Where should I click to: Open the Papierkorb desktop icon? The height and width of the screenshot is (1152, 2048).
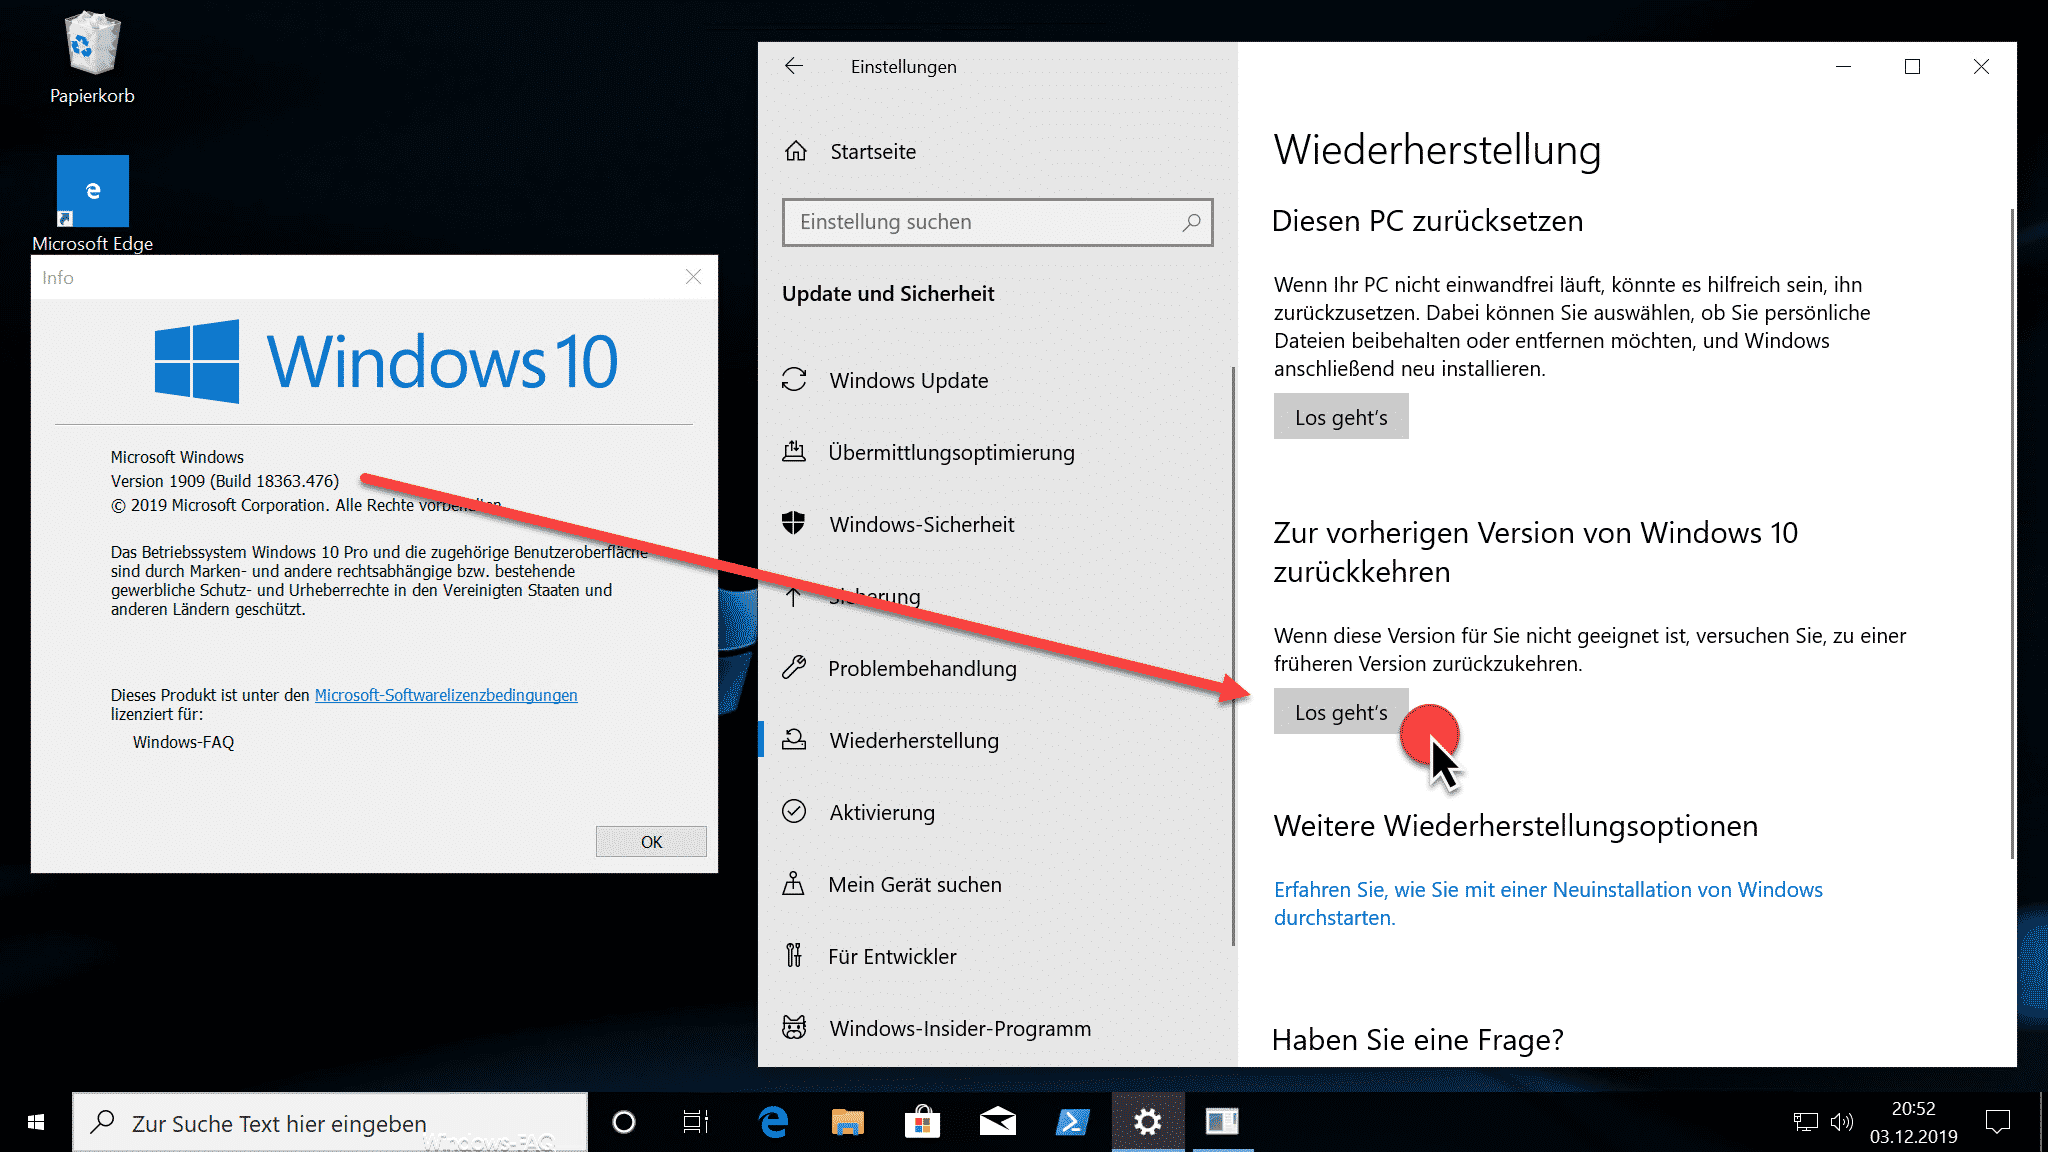coord(92,58)
